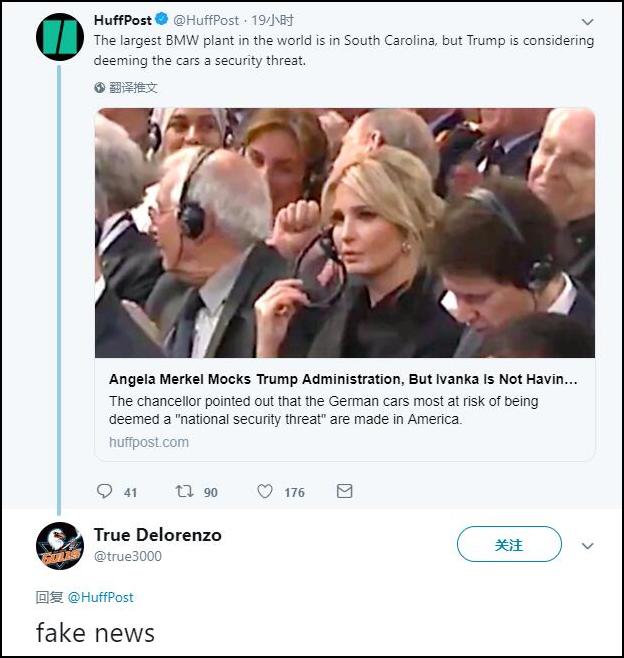Image resolution: width=624 pixels, height=658 pixels.
Task: Follow True Delorenzo with 关注 button
Action: click(x=509, y=545)
